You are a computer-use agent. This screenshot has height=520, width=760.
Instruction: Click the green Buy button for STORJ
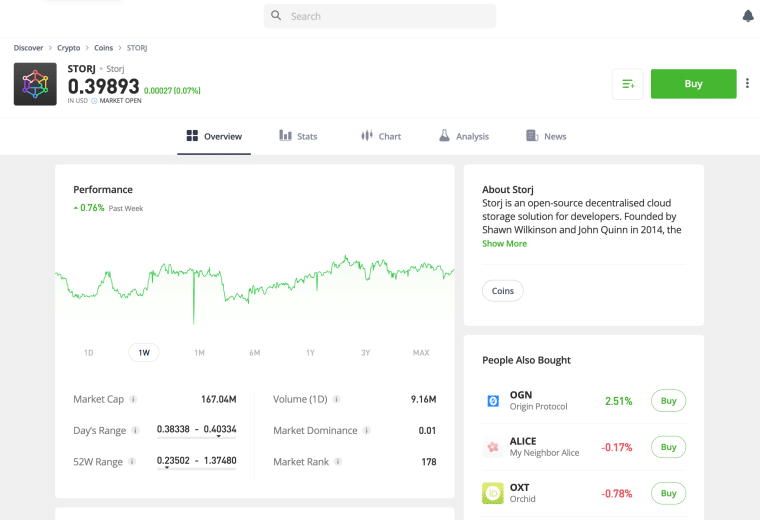coord(694,84)
